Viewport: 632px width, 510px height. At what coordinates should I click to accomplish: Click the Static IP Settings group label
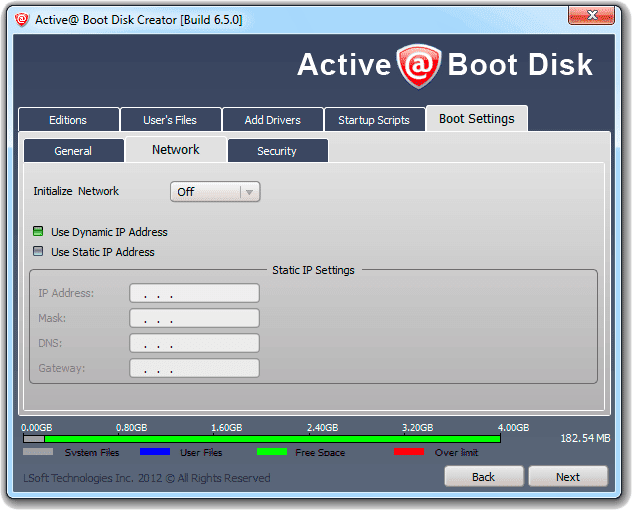click(x=314, y=270)
